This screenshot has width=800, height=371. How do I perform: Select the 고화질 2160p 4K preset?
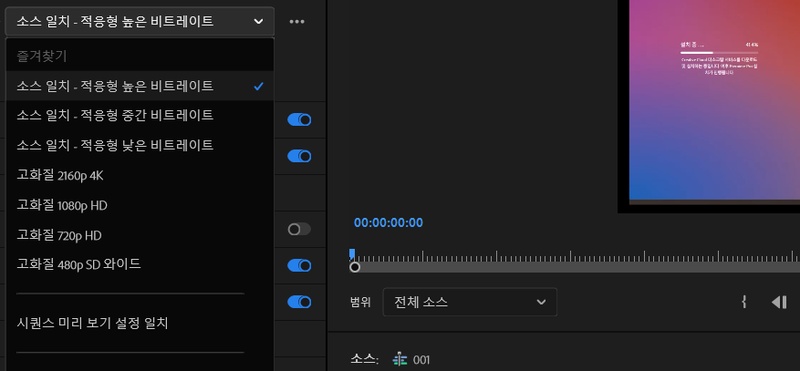click(x=140, y=176)
